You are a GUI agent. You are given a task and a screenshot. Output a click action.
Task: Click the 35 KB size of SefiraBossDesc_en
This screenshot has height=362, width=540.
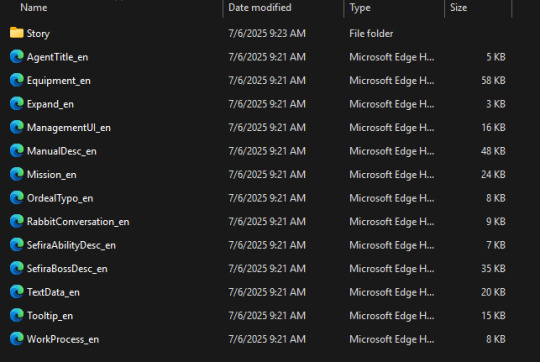click(493, 268)
